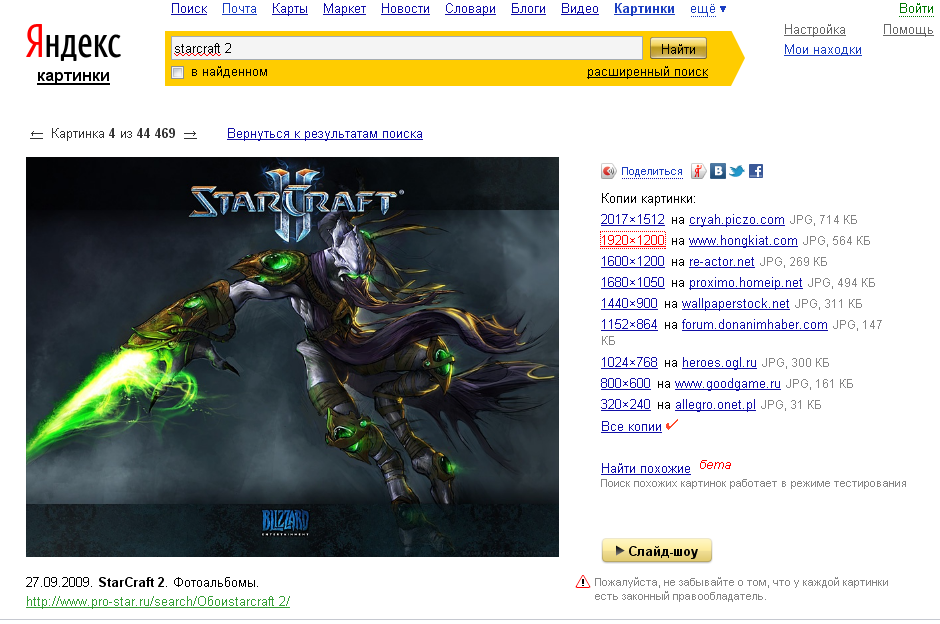Open the 800×600 copy
940x624 pixels.
(x=625, y=384)
